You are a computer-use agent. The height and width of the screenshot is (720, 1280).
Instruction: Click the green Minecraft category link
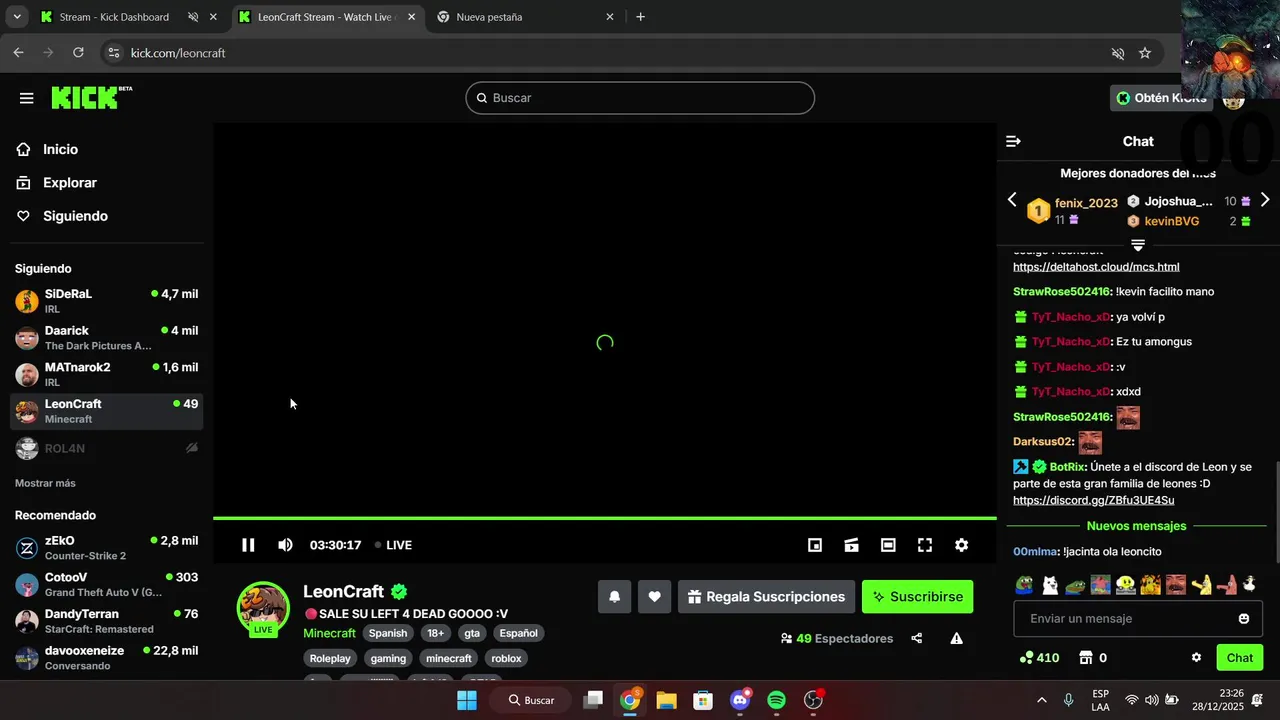[329, 633]
